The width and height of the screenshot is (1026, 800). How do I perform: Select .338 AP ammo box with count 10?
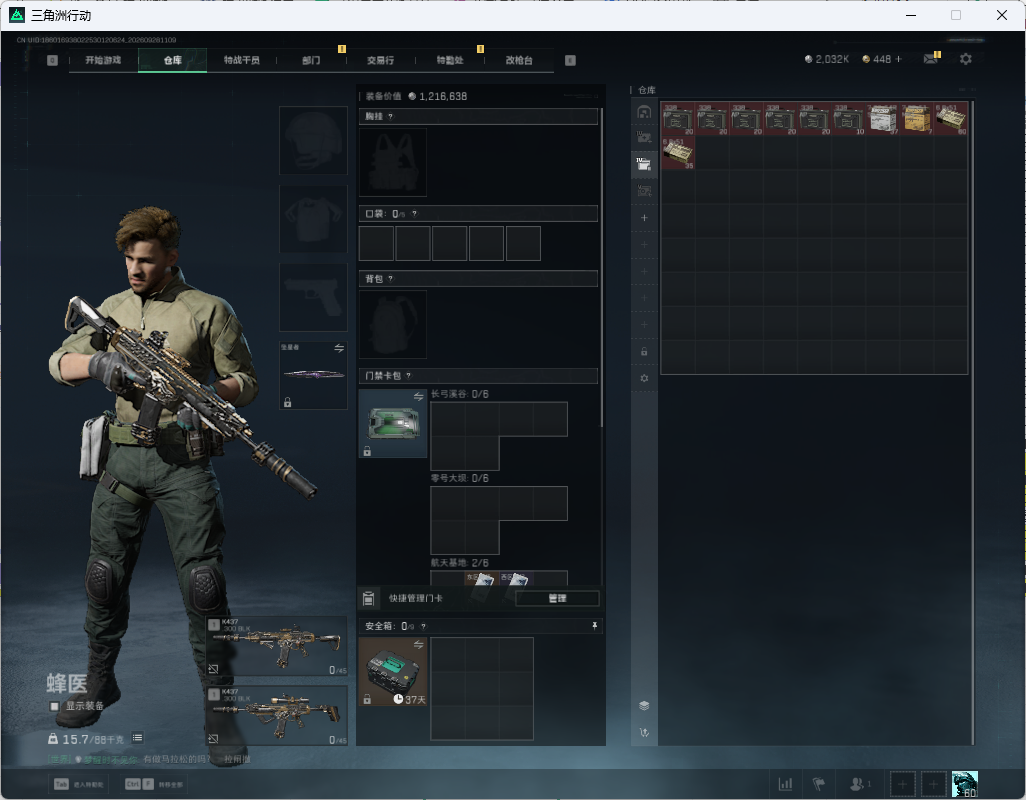coord(848,118)
